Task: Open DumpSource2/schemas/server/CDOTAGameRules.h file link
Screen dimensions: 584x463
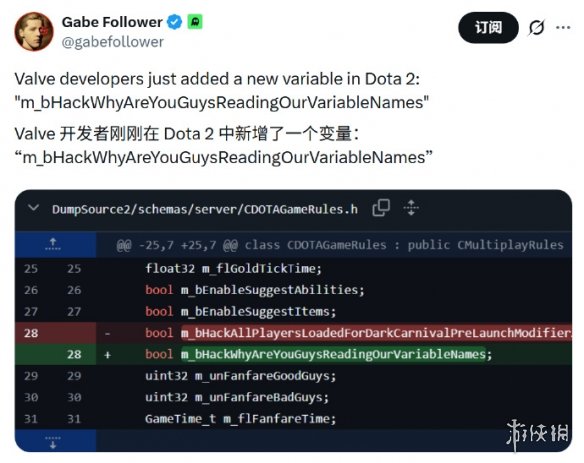Action: [205, 209]
